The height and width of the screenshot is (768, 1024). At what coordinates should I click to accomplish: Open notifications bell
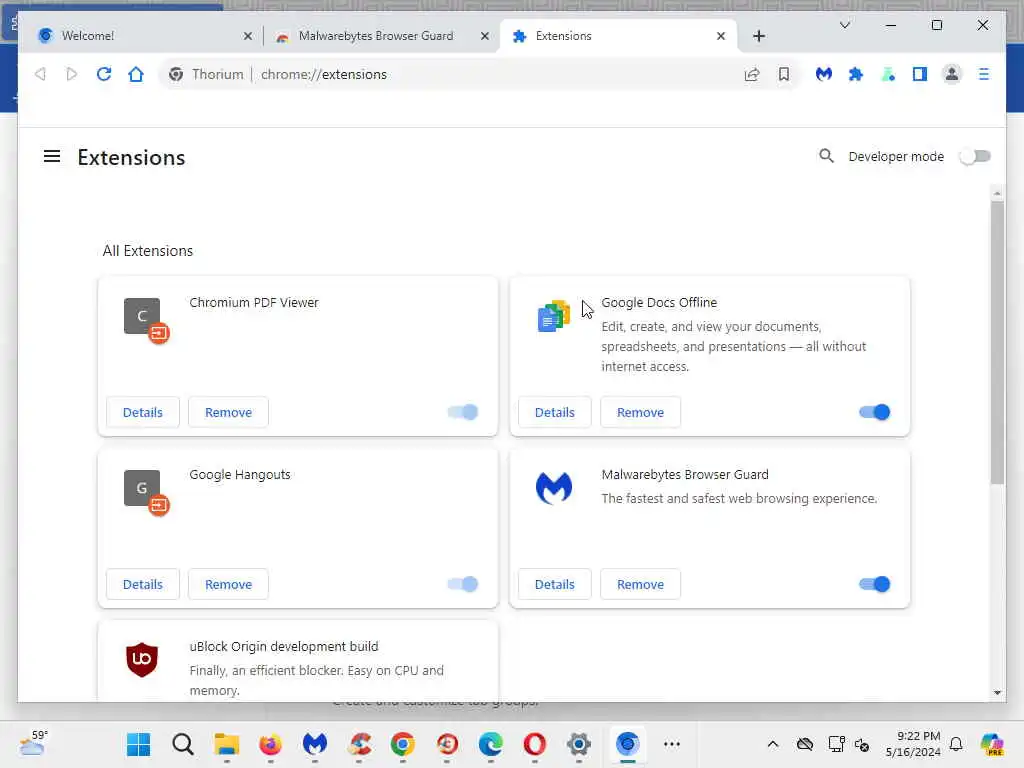955,744
